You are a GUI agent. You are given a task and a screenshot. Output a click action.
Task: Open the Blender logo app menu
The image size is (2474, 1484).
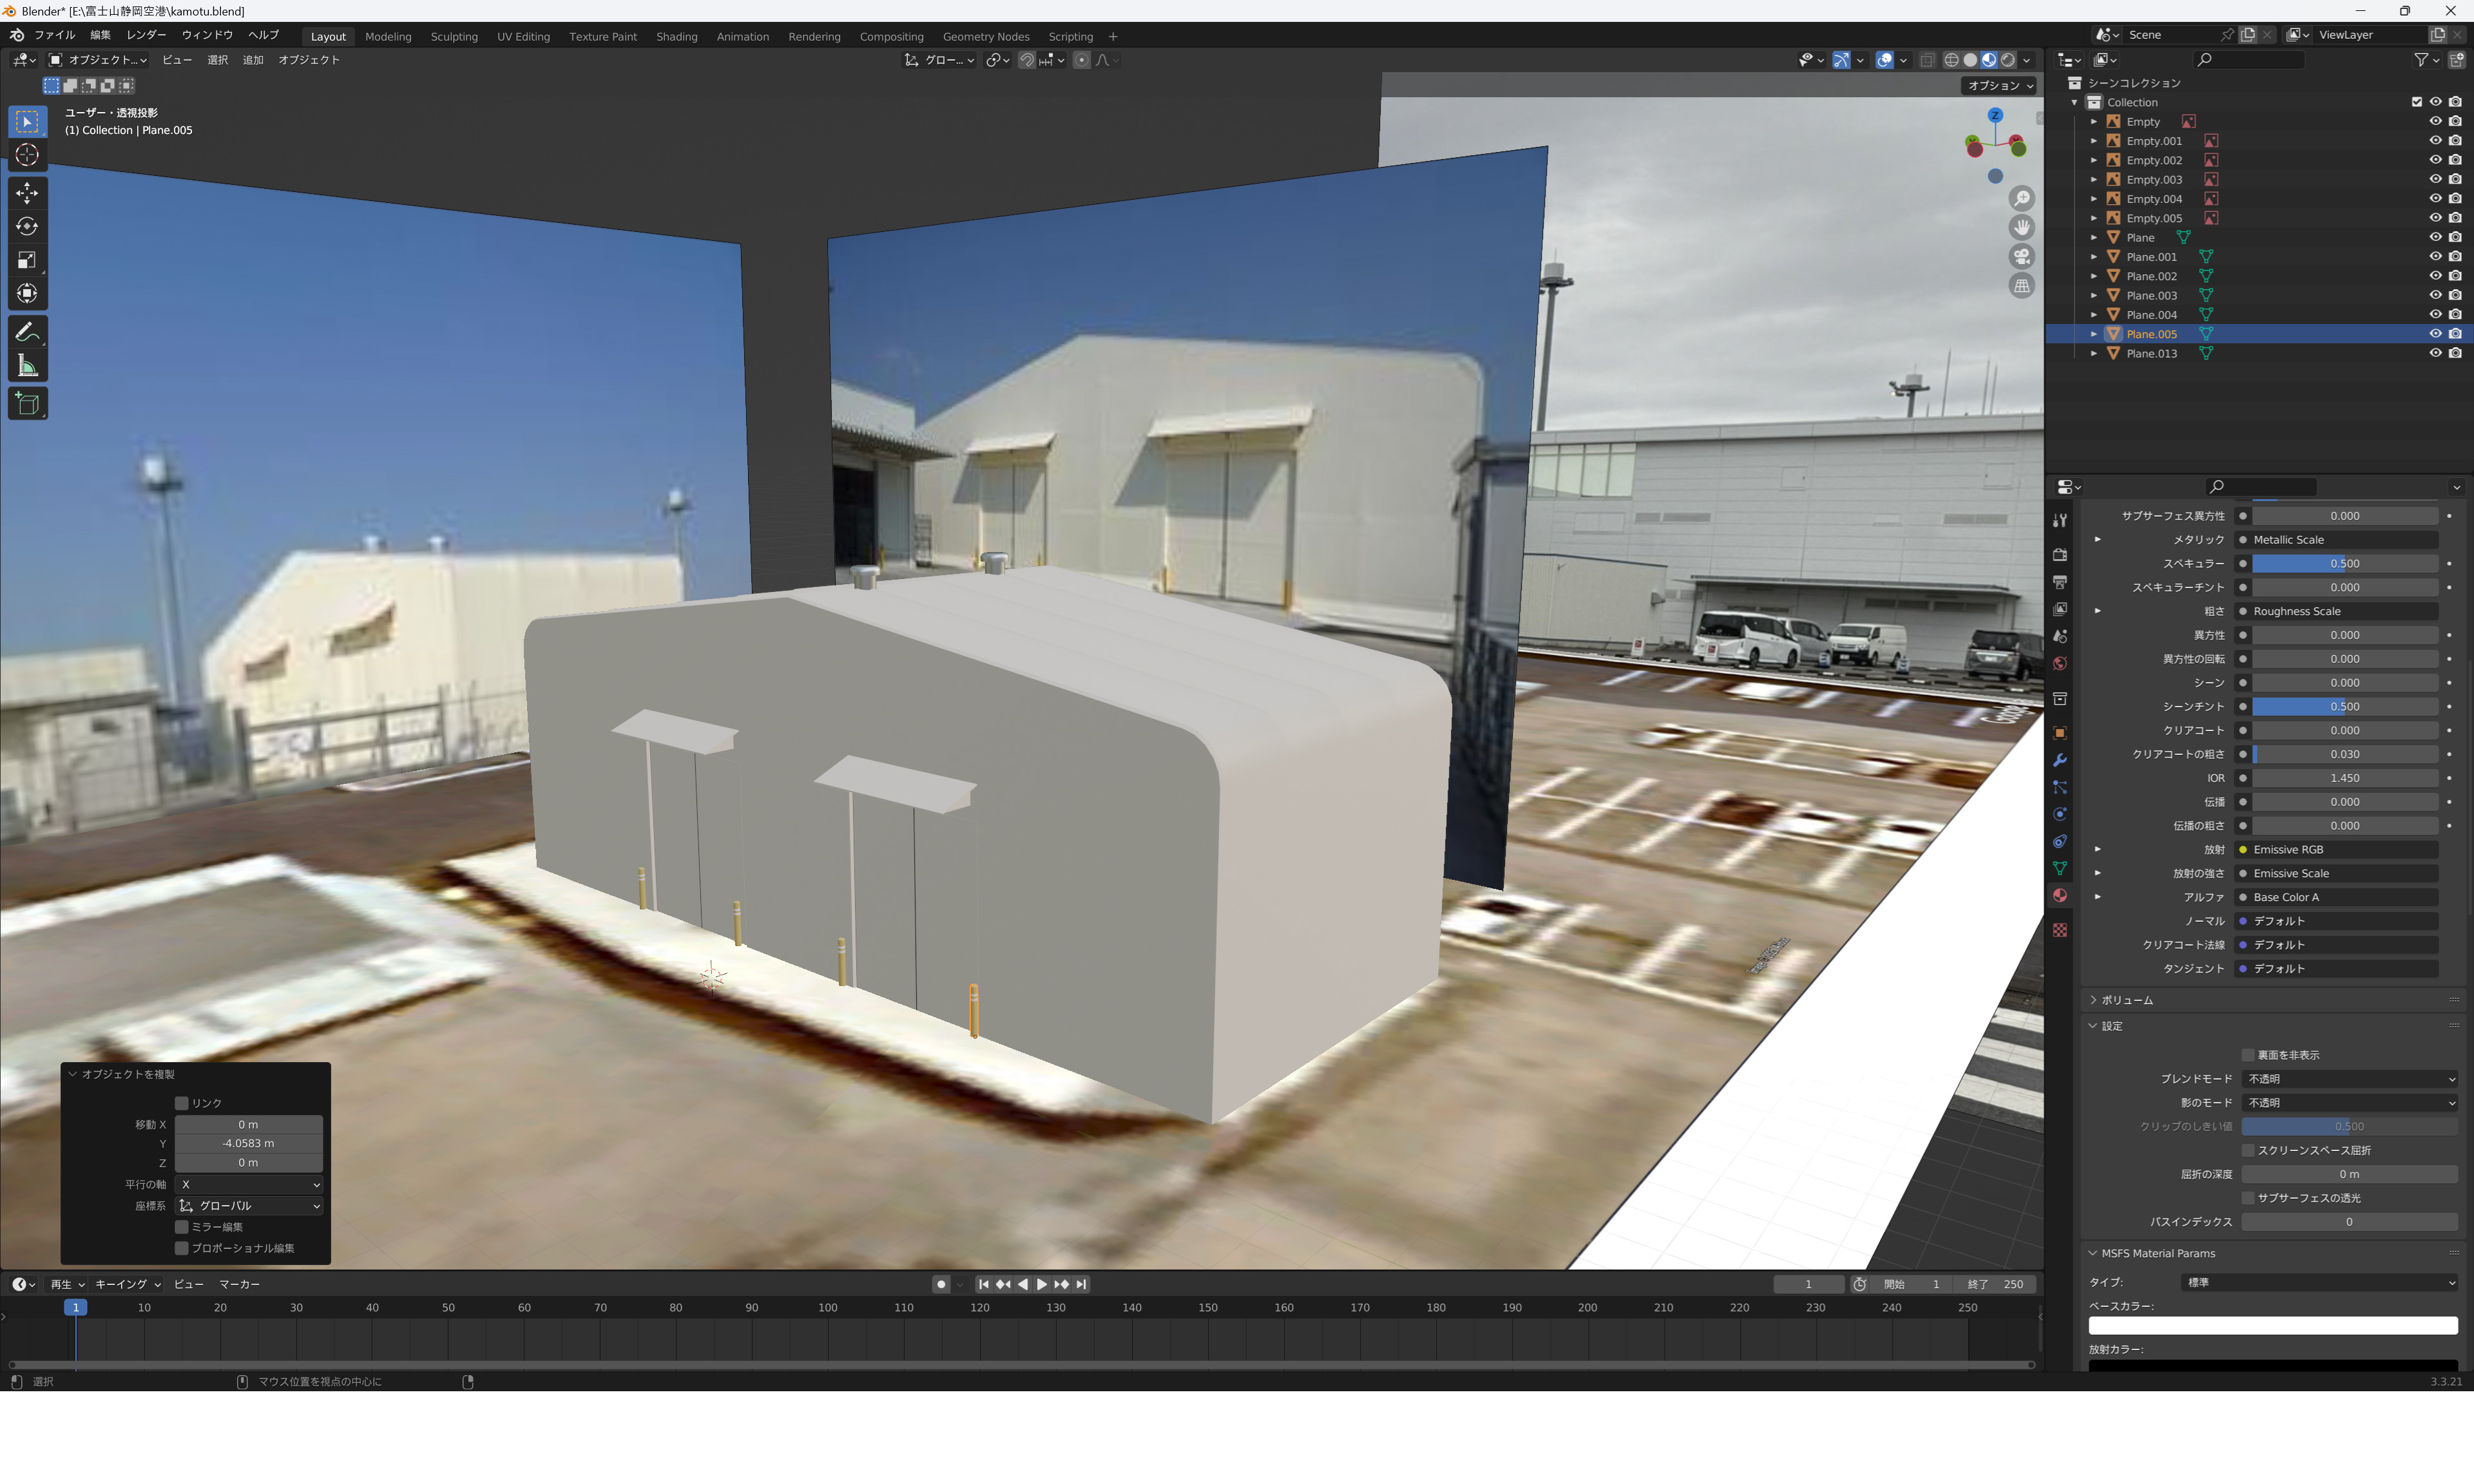click(17, 36)
